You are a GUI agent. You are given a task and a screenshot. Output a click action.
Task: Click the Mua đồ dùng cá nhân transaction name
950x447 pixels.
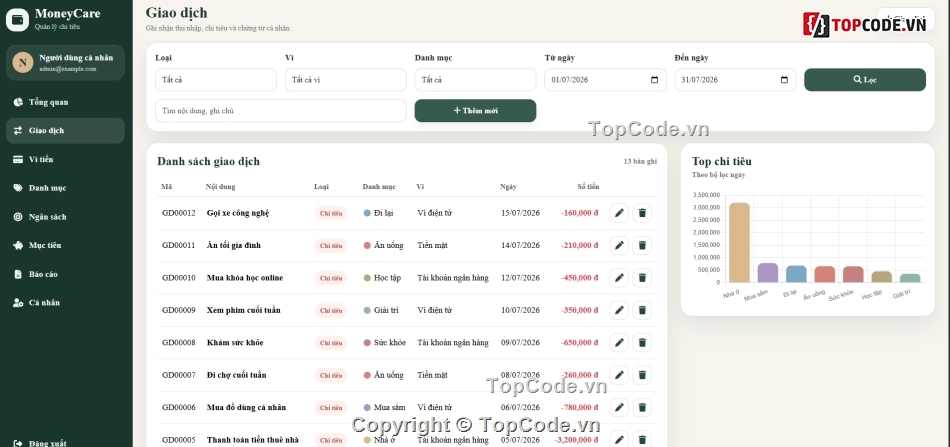[246, 408]
